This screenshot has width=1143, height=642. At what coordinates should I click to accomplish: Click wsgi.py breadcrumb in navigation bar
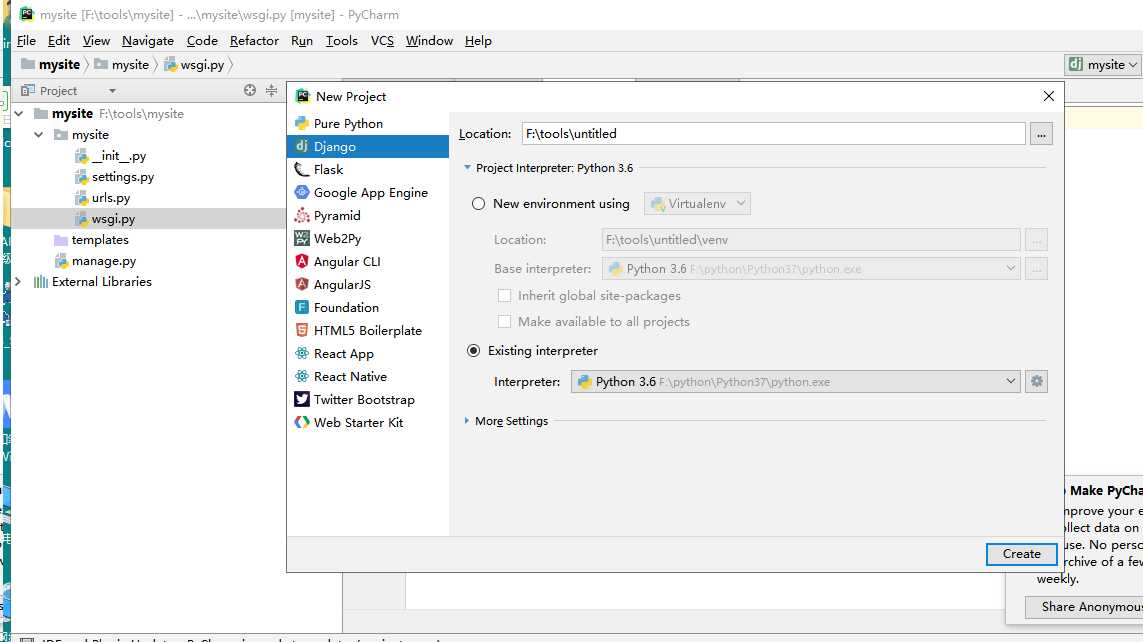click(x=194, y=65)
